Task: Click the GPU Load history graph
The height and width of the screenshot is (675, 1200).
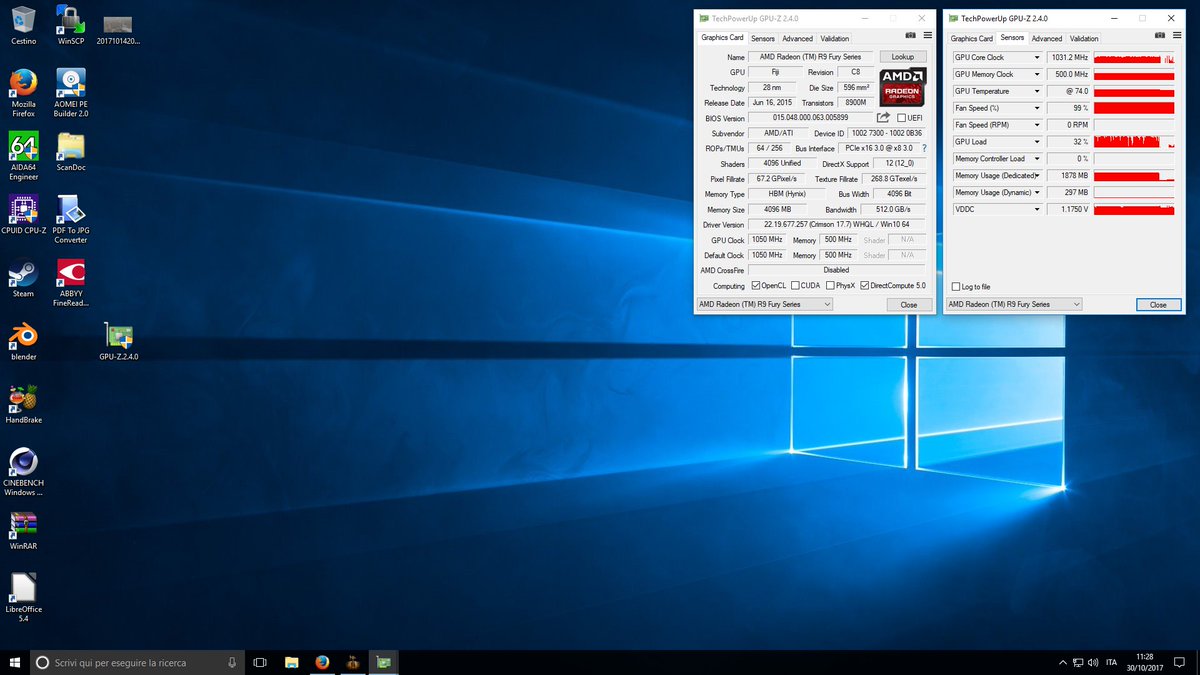Action: [1134, 142]
